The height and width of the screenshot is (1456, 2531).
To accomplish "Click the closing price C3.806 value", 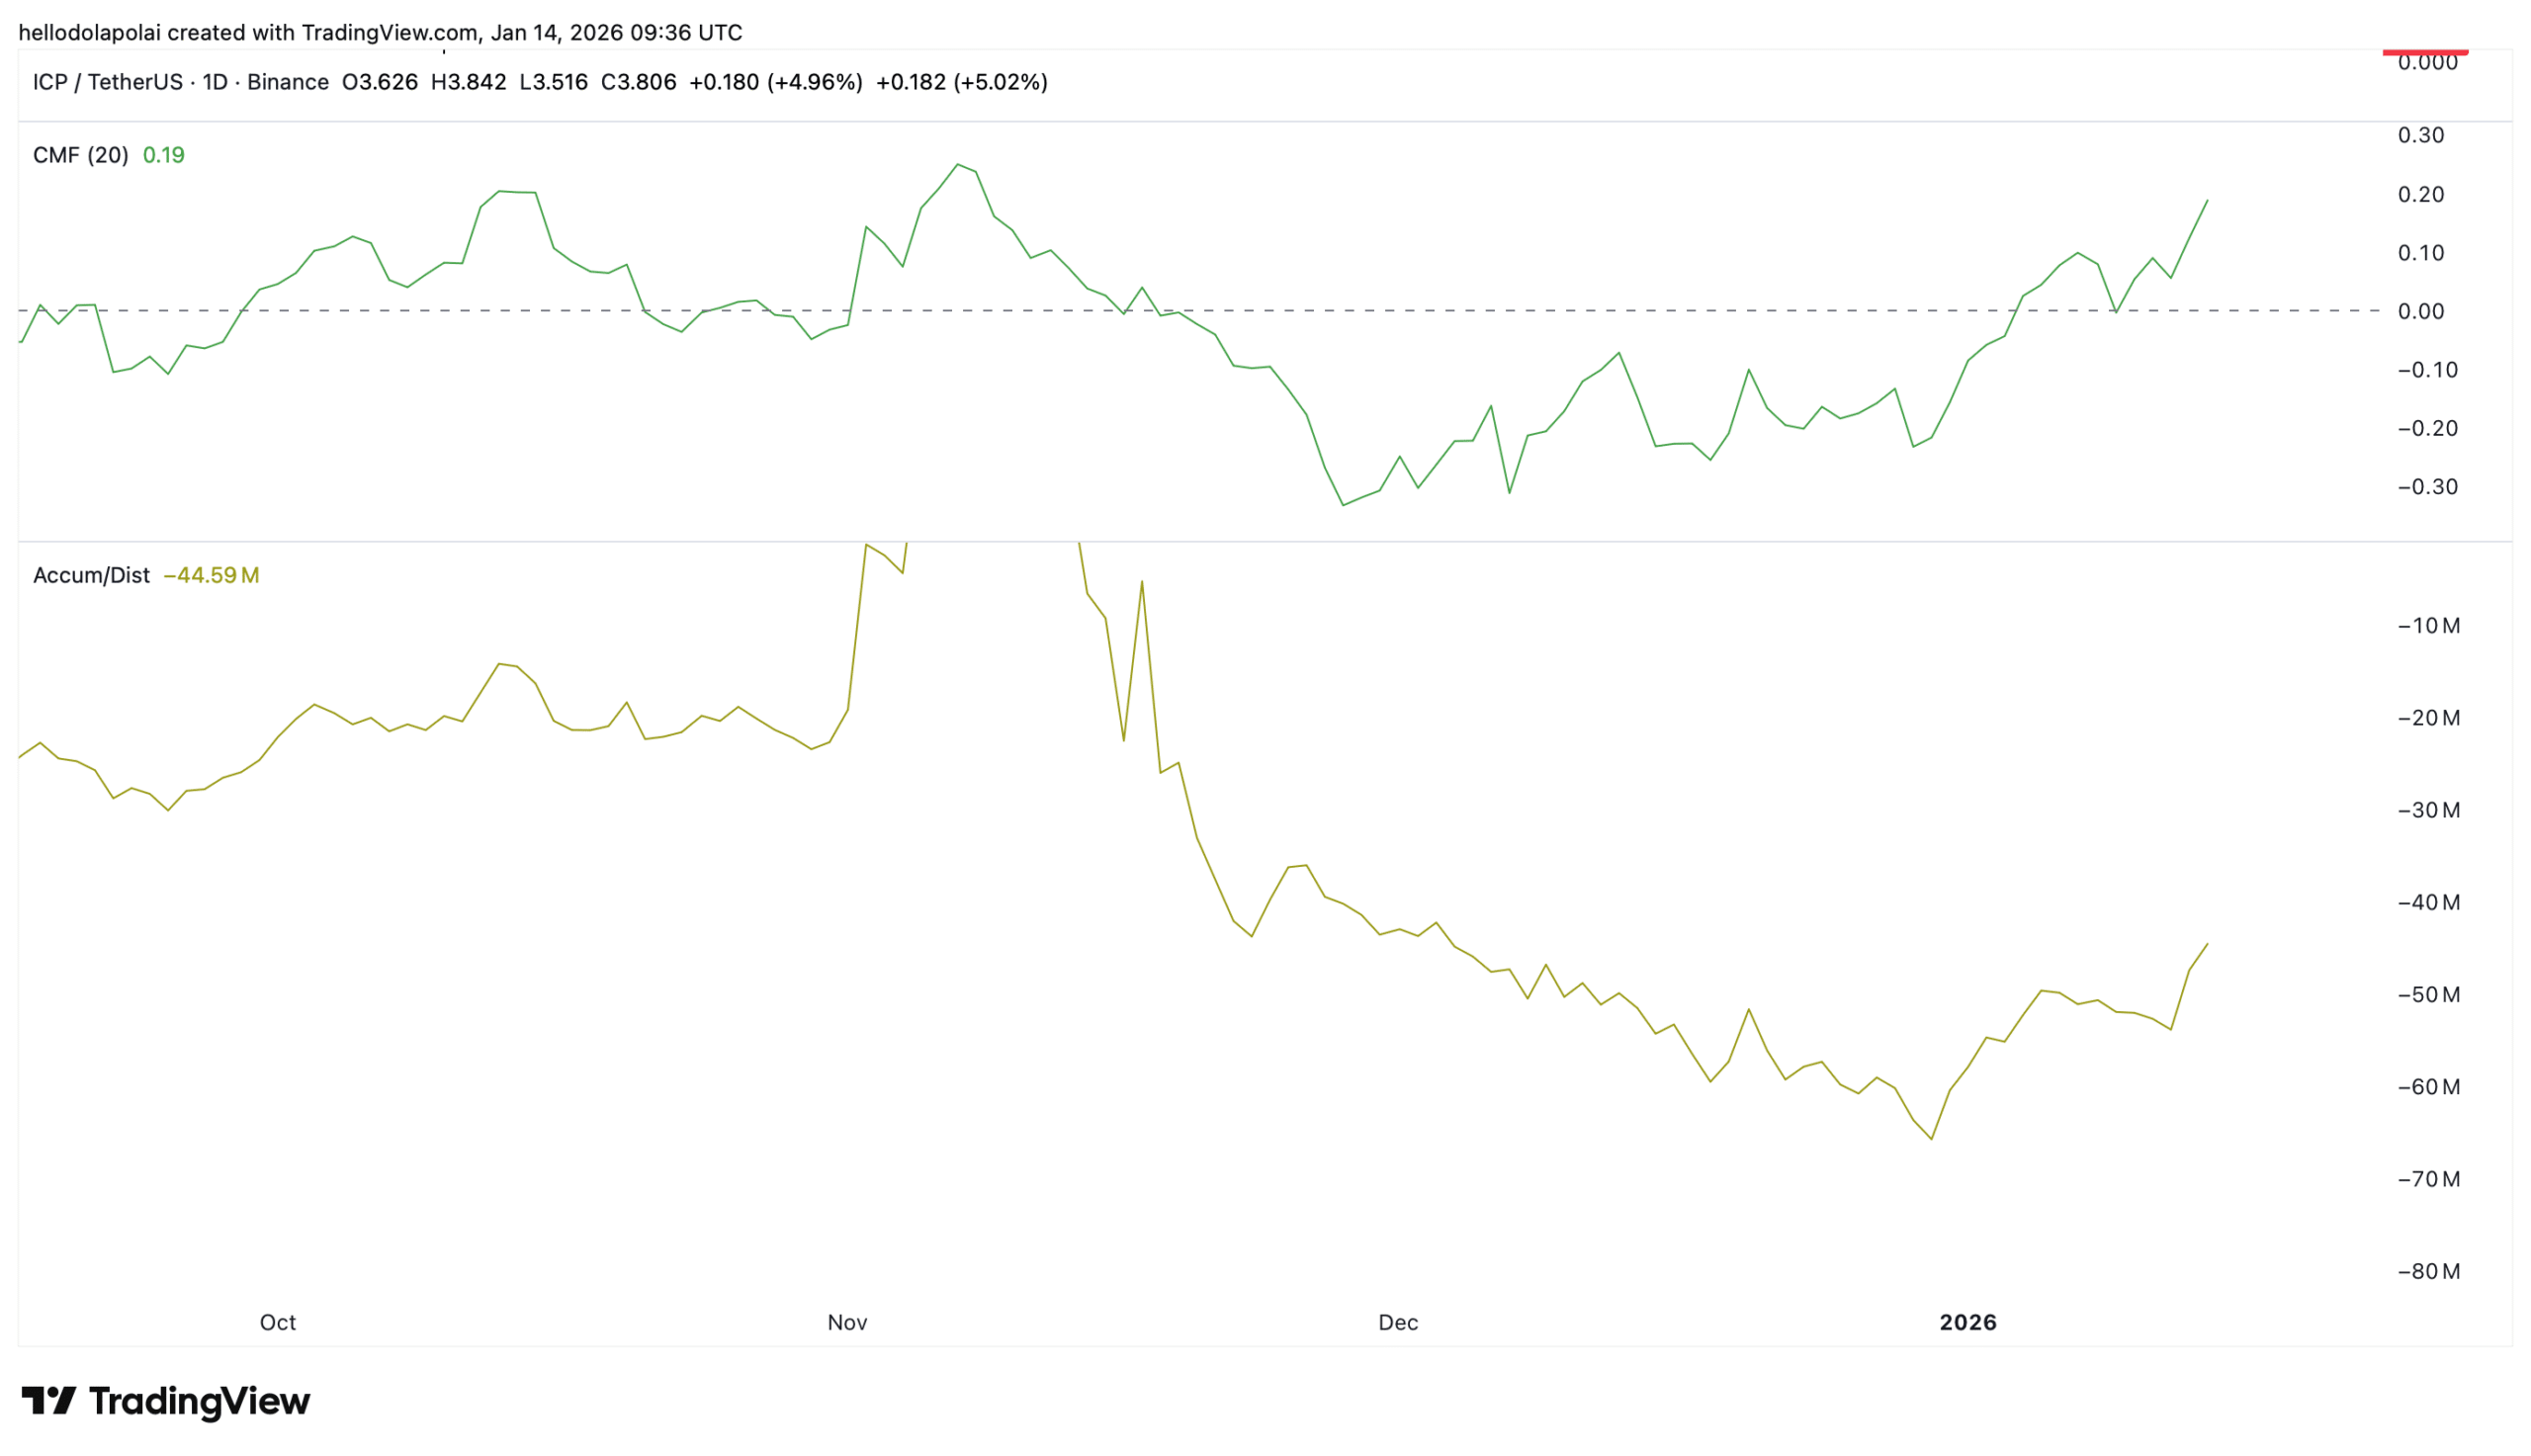I will [638, 82].
